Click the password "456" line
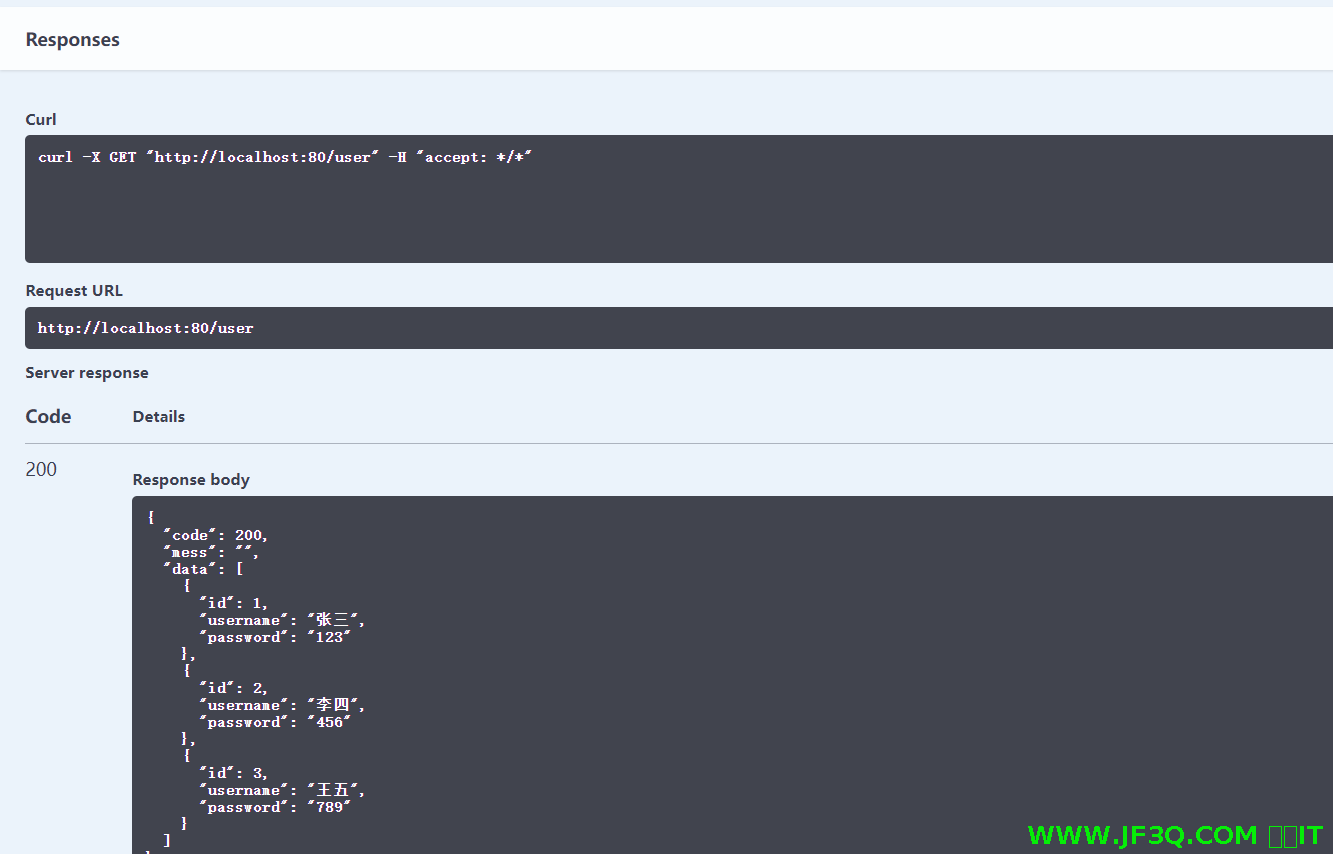1333x854 pixels. (x=276, y=722)
